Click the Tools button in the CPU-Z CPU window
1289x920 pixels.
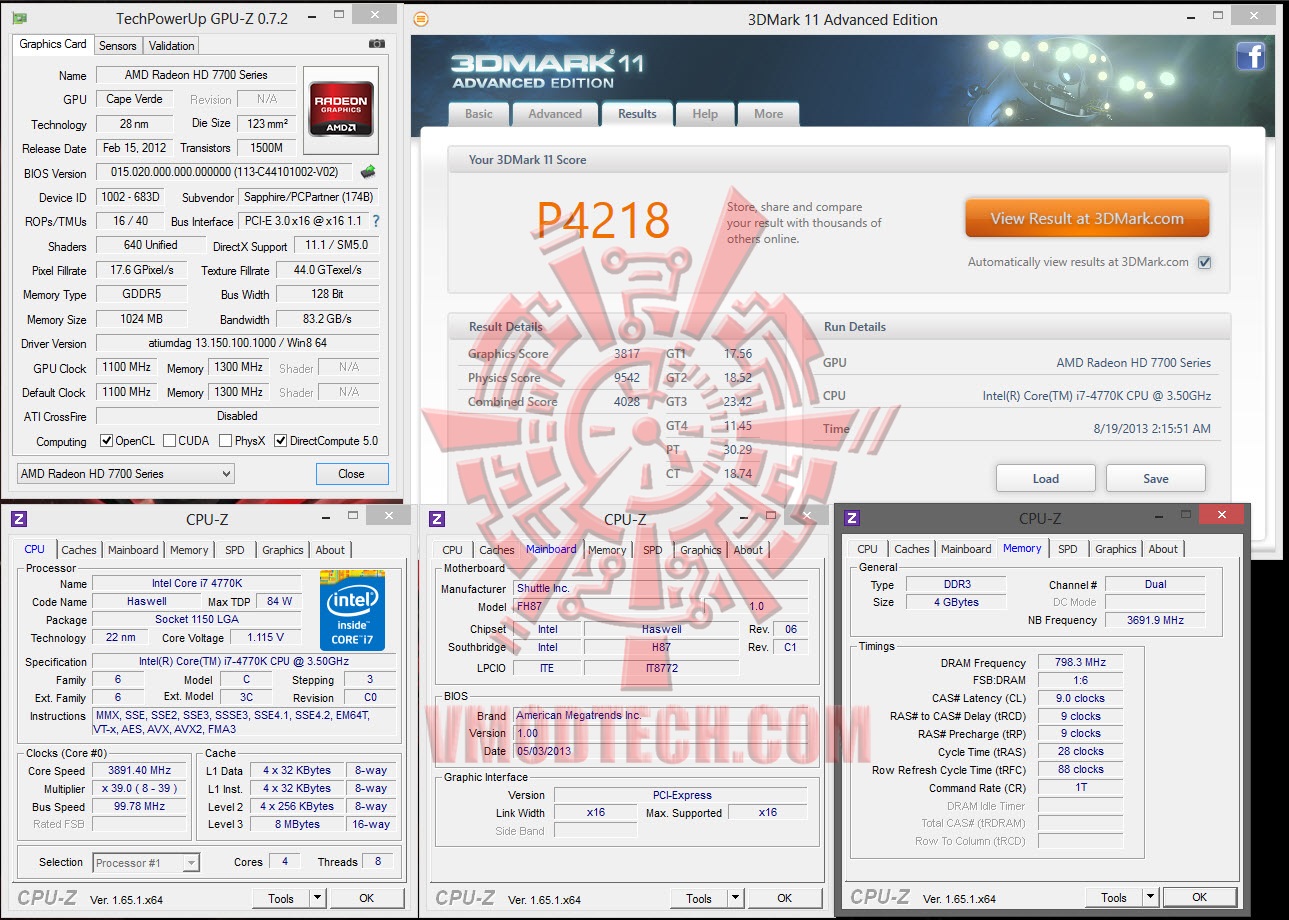pos(281,898)
